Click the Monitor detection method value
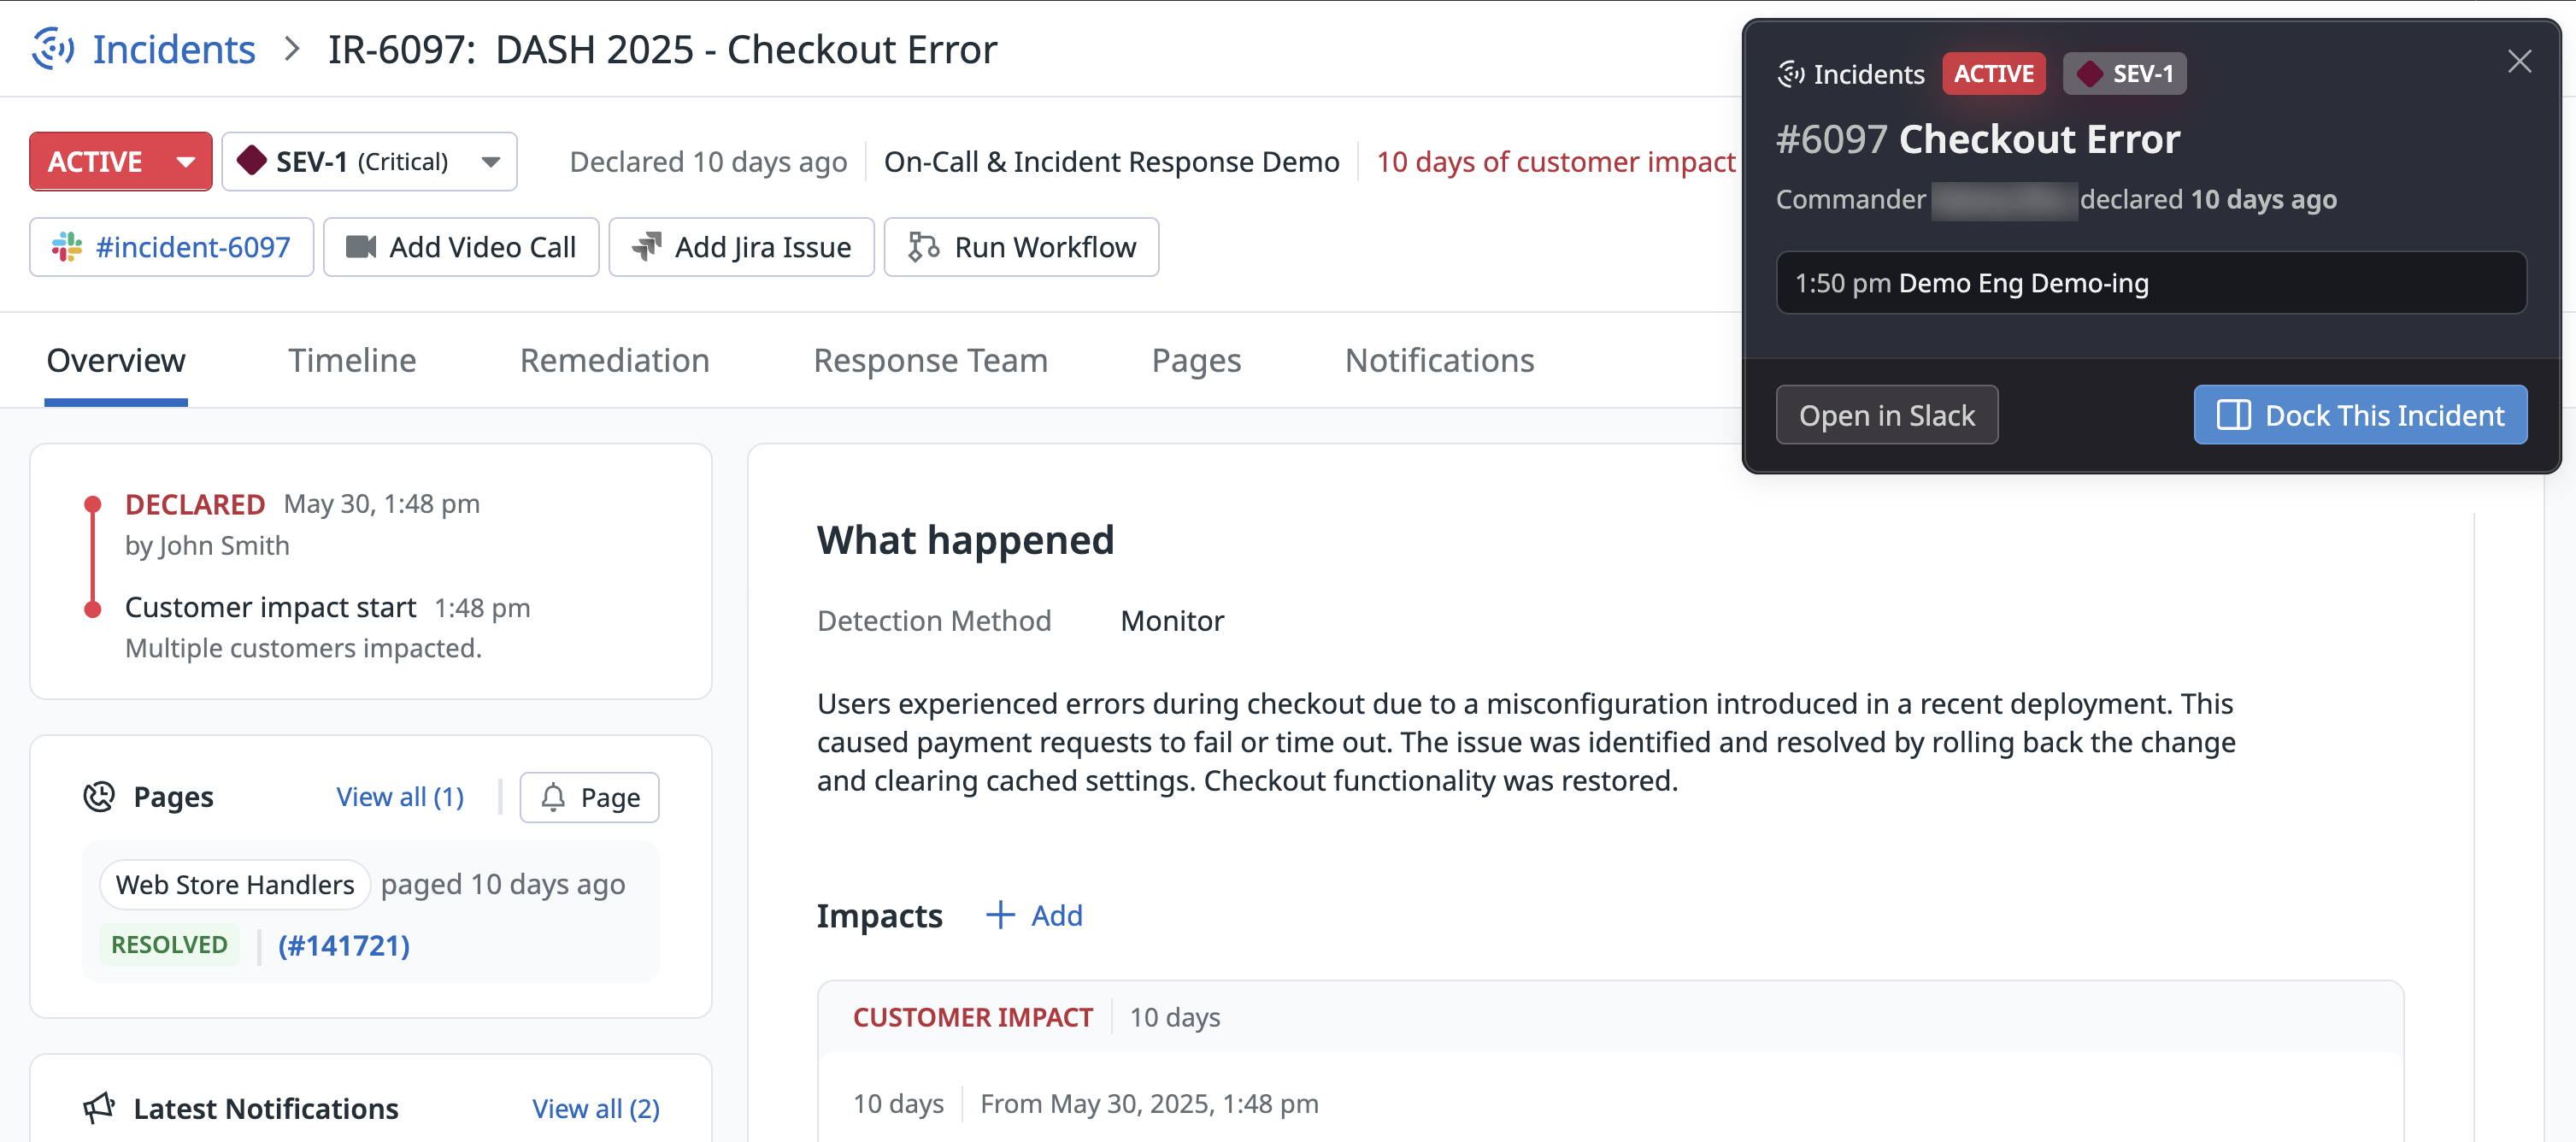 click(x=1172, y=621)
